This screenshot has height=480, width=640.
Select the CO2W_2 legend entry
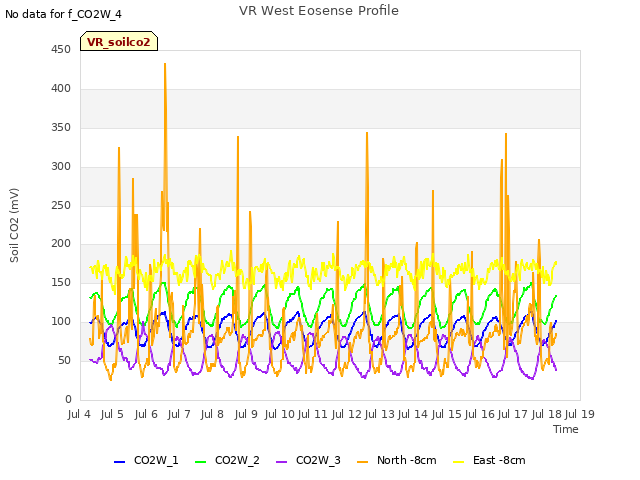(x=227, y=460)
